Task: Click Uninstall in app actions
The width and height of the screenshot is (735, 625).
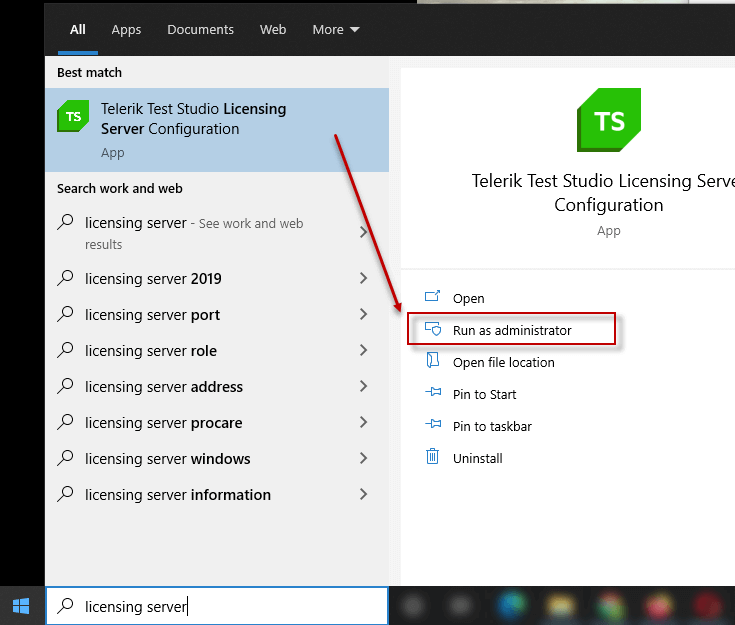Action: (x=478, y=458)
